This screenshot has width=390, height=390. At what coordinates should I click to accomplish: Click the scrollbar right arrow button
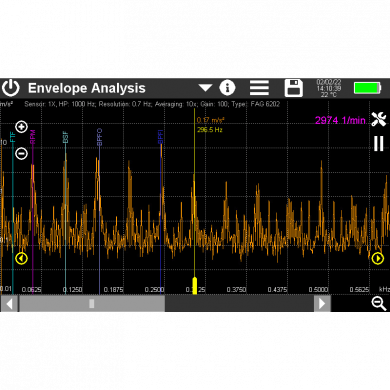[322, 304]
